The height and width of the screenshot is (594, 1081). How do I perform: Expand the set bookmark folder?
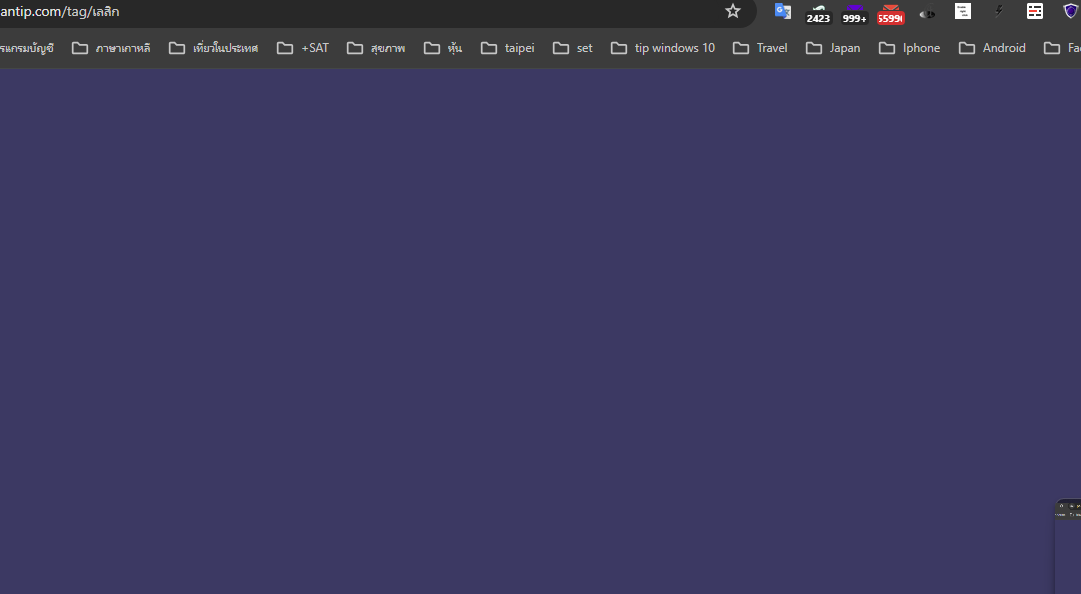(x=573, y=48)
